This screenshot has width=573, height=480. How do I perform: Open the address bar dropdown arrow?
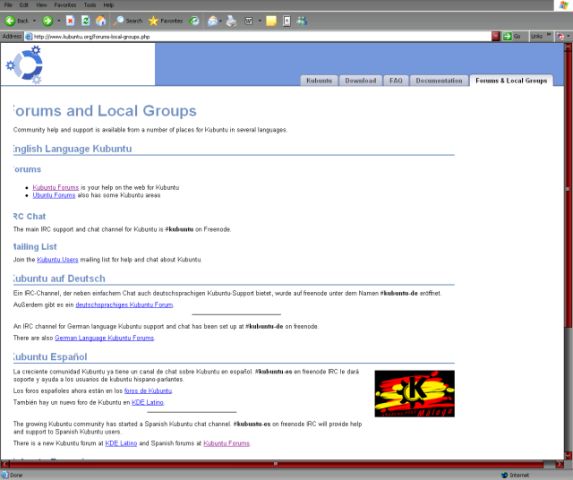(x=496, y=36)
